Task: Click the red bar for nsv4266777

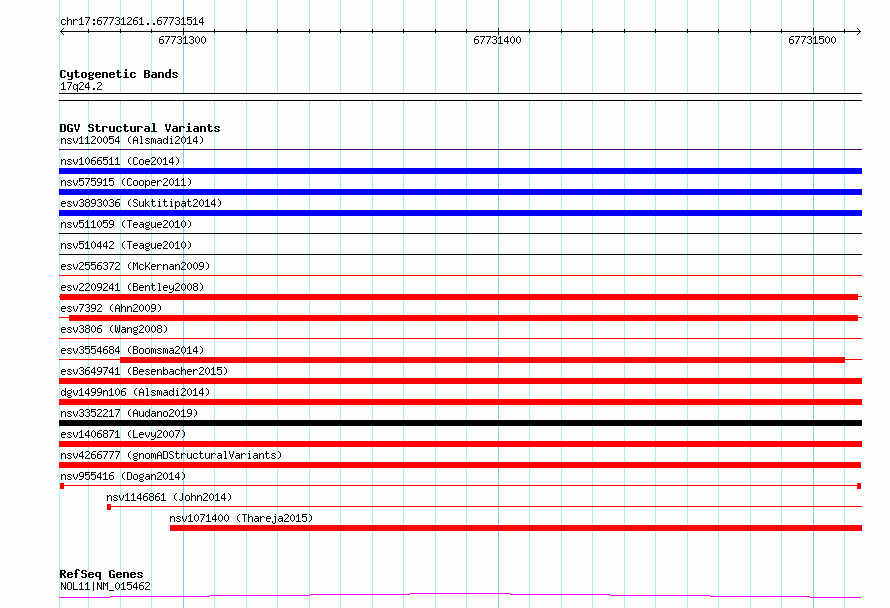Action: 460,465
